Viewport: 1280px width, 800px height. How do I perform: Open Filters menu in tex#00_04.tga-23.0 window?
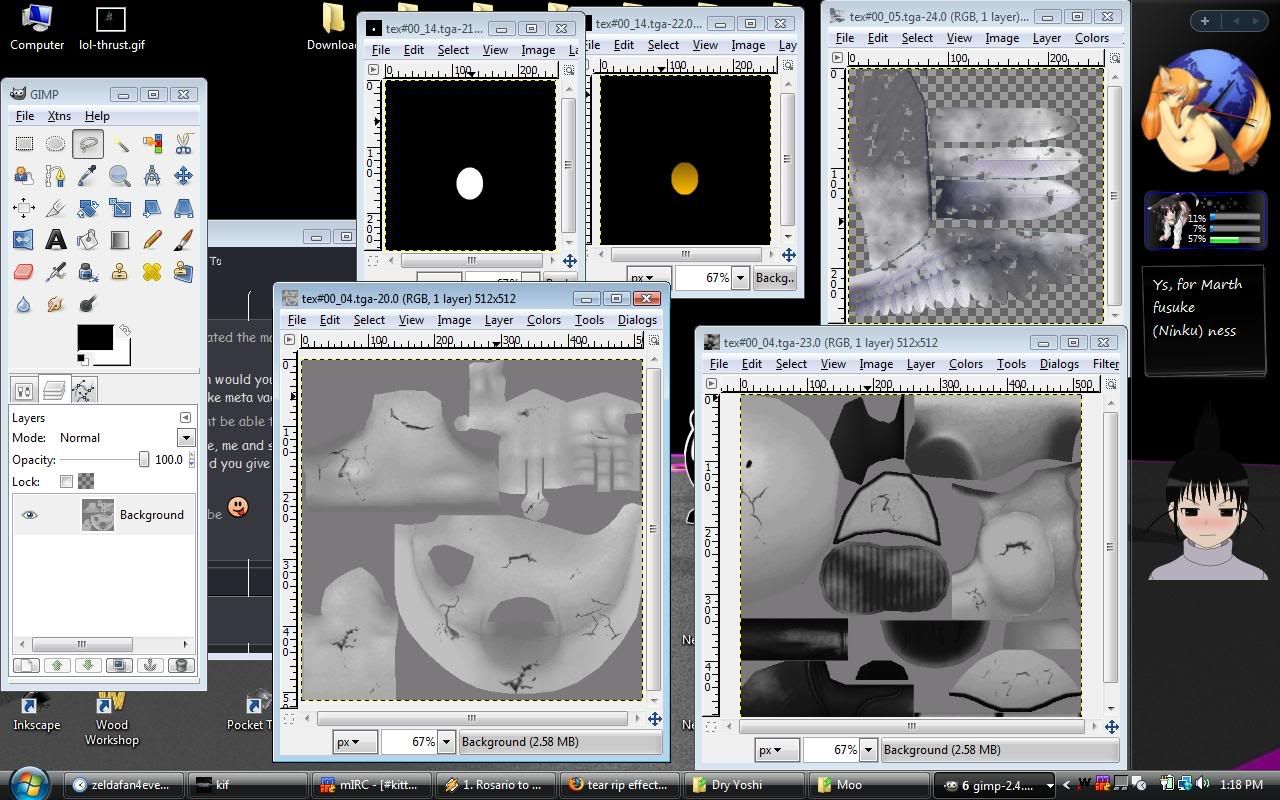(x=1106, y=364)
